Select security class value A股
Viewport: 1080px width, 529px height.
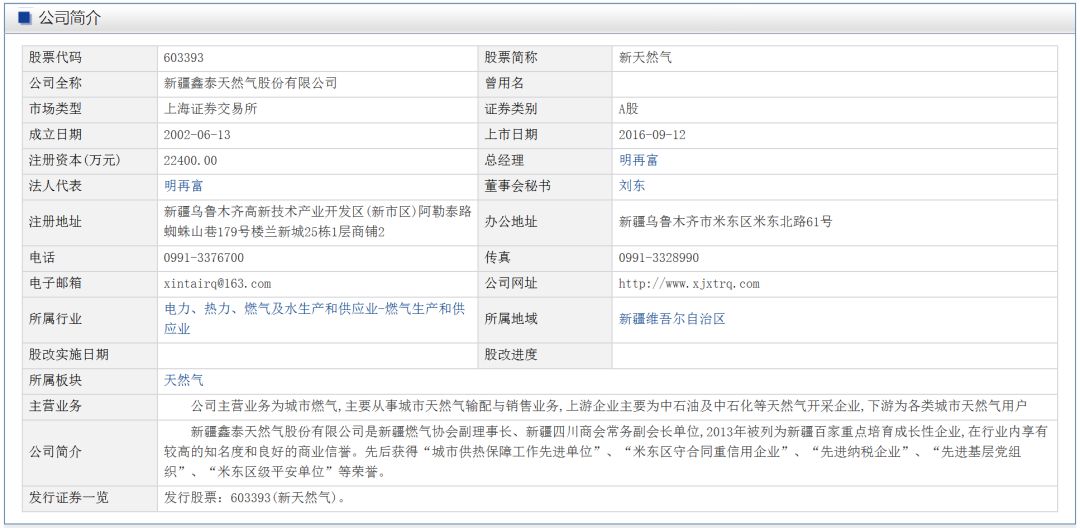629,109
